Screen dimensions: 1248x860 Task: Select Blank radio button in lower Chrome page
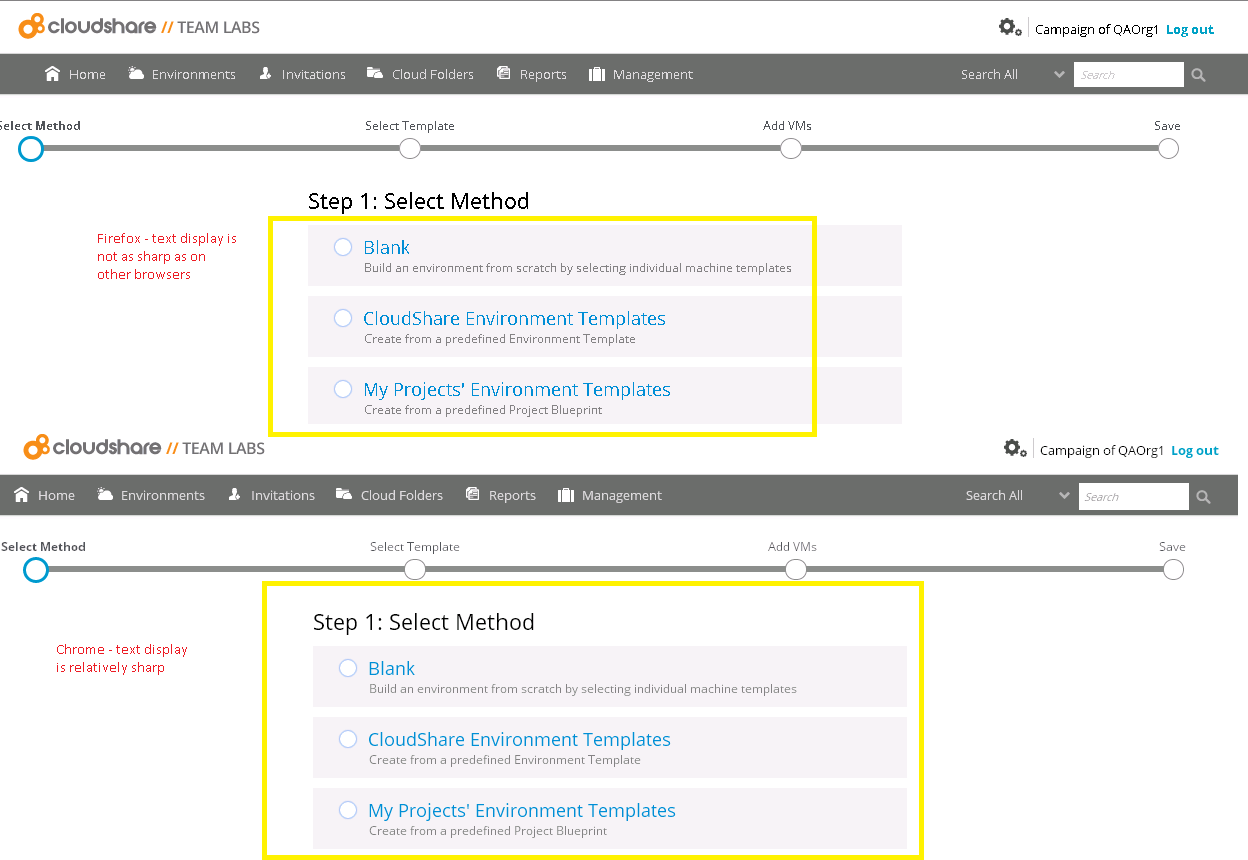coord(348,668)
